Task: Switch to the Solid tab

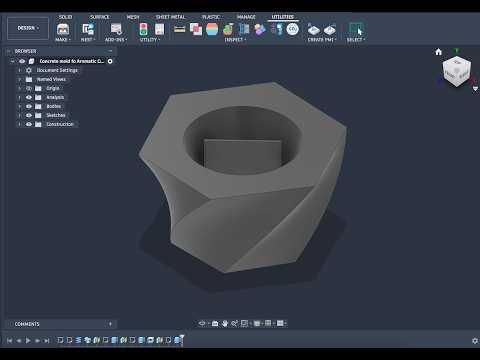Action: click(x=65, y=17)
